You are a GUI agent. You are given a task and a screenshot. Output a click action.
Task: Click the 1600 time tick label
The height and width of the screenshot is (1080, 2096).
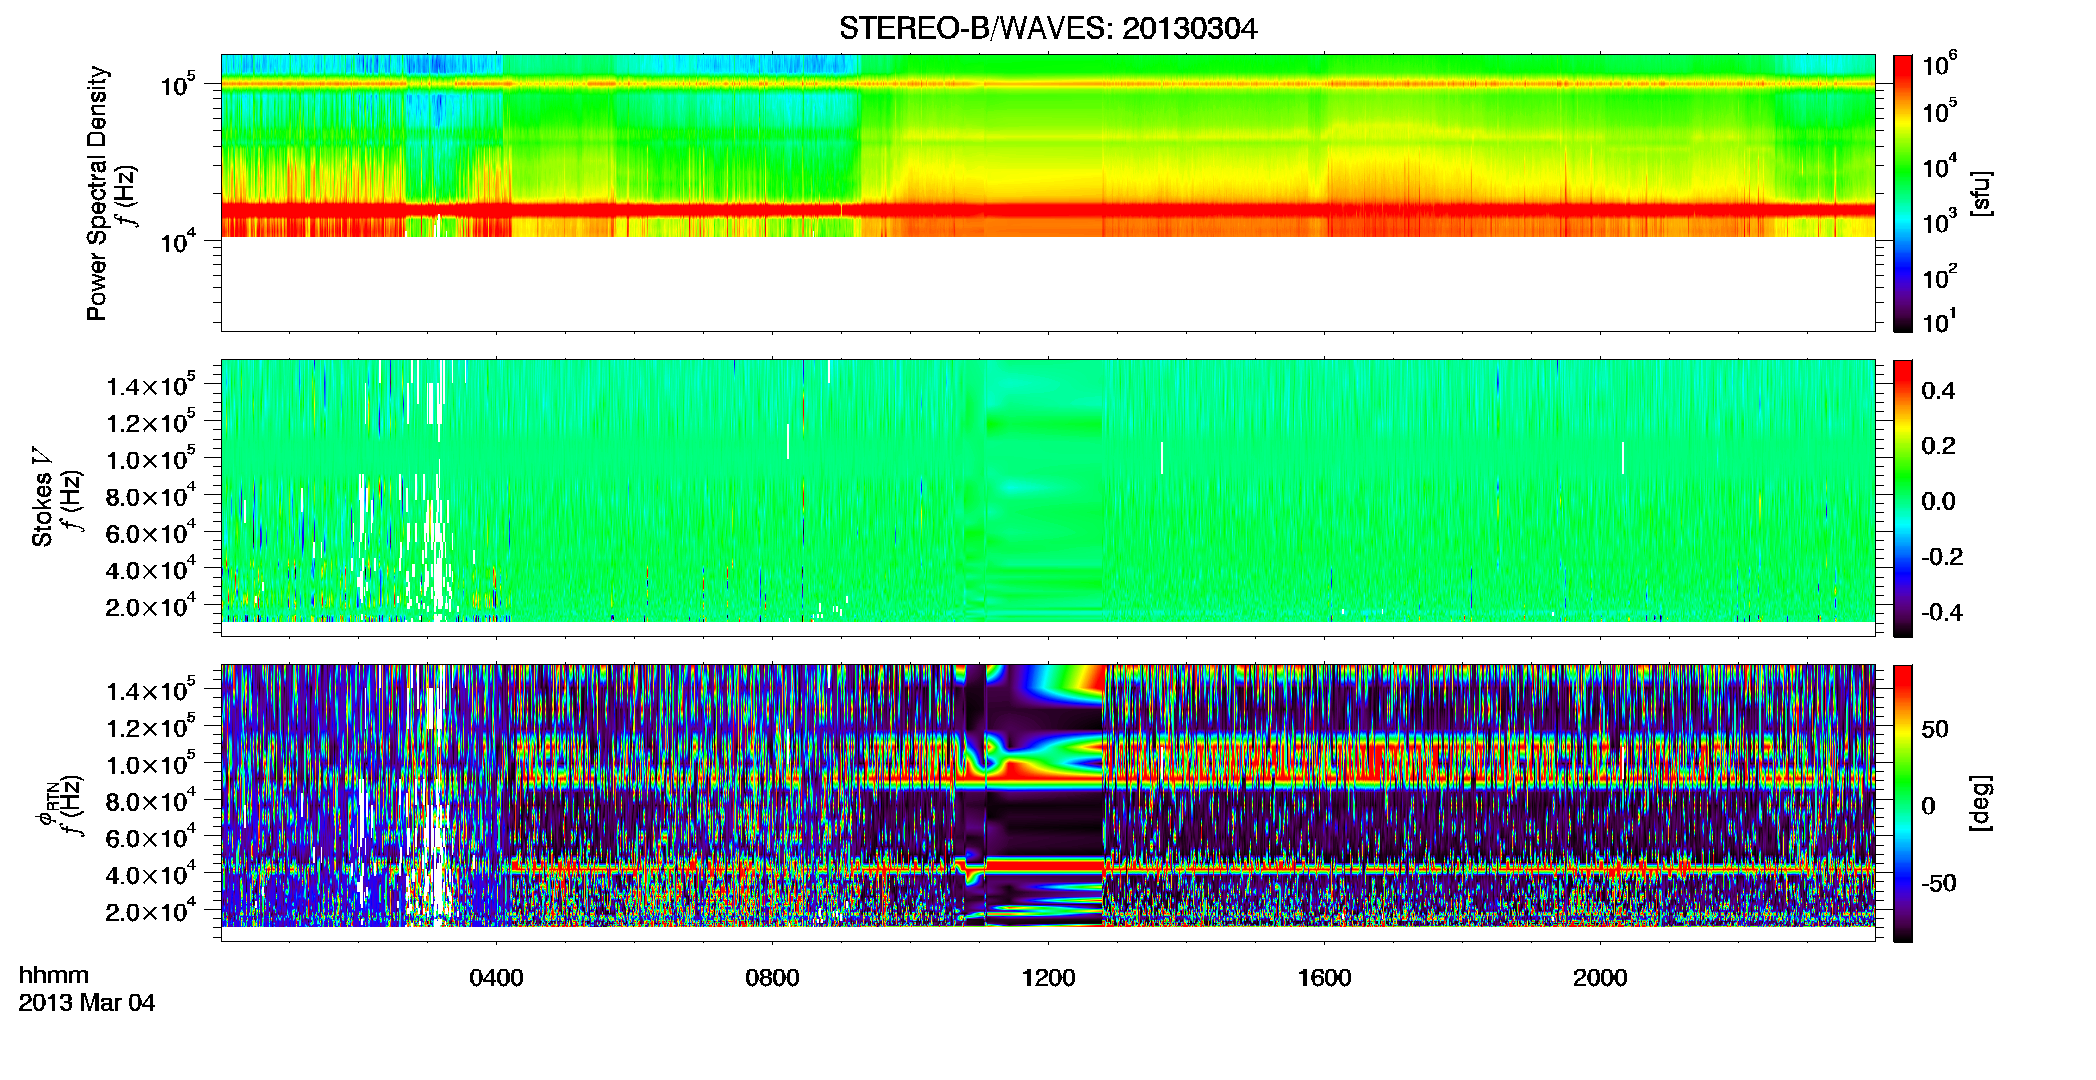tap(1324, 978)
